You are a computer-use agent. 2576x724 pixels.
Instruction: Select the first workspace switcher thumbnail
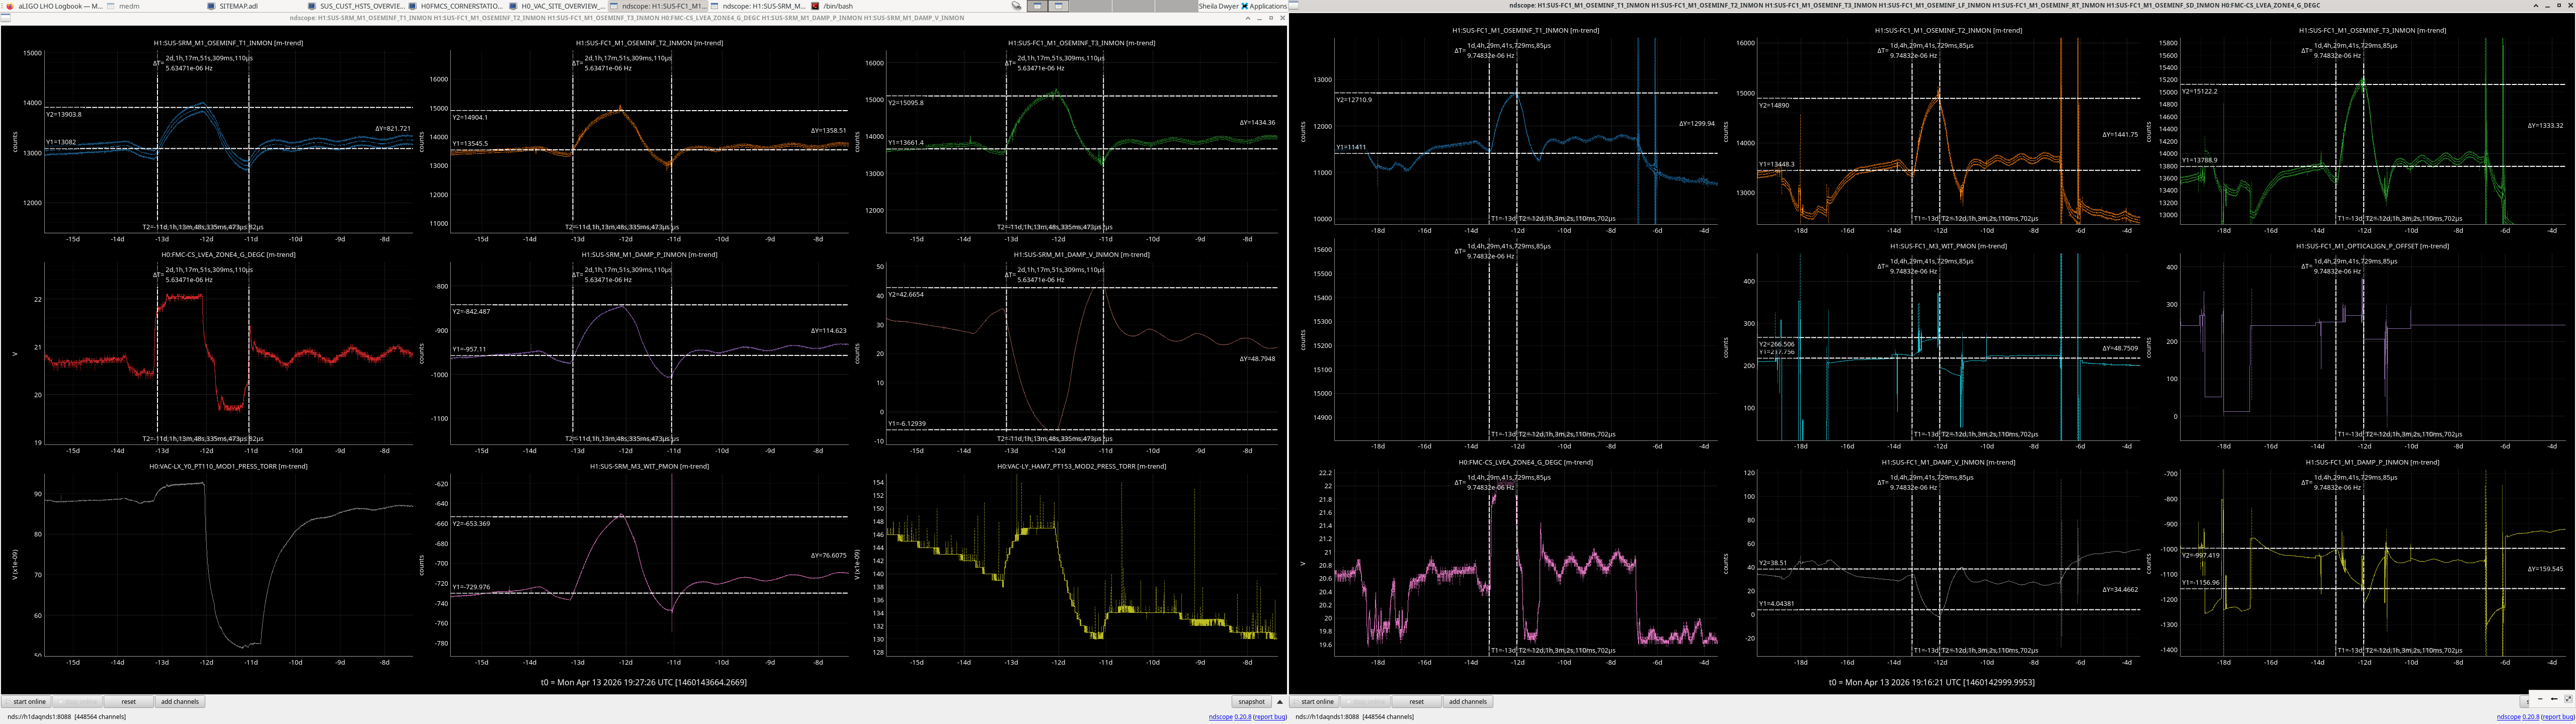1037,6
